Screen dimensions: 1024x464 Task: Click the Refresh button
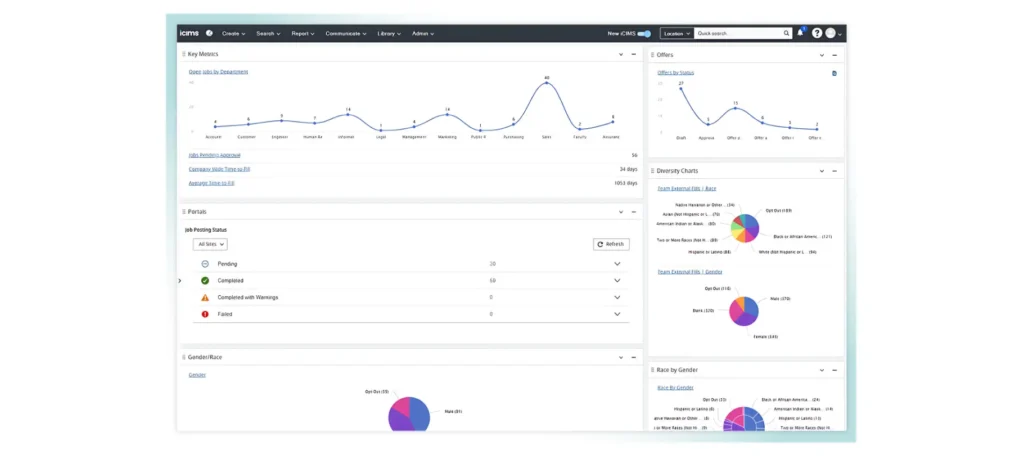[x=610, y=244]
